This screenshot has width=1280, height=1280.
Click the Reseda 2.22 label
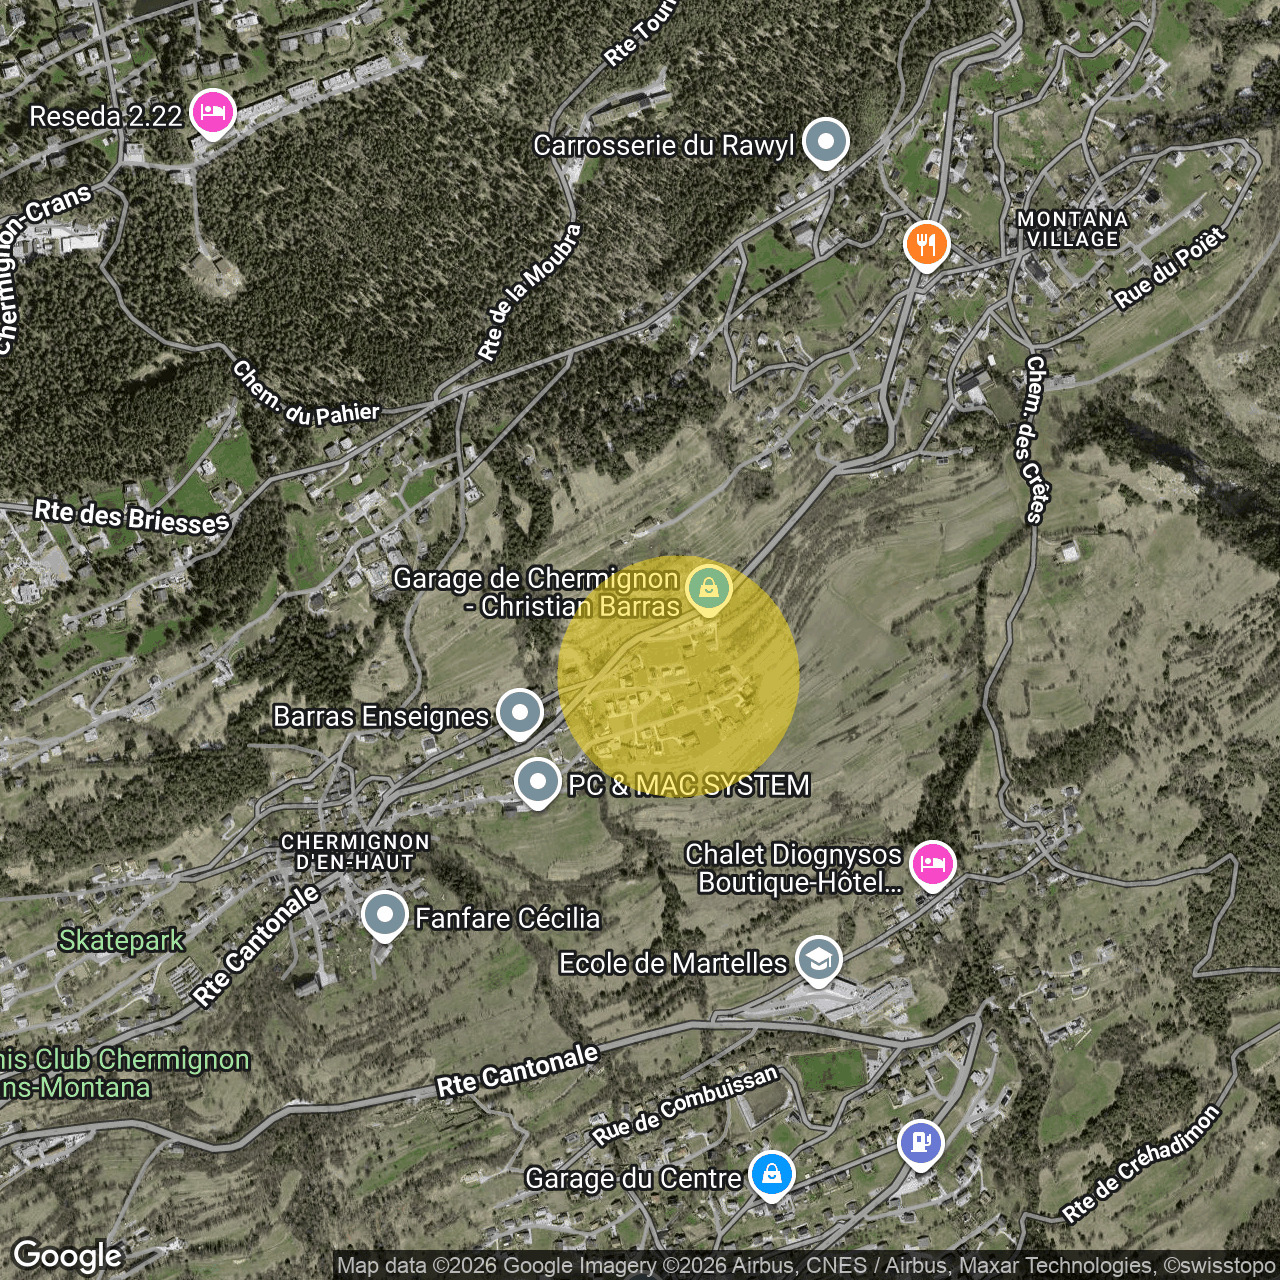tap(106, 116)
